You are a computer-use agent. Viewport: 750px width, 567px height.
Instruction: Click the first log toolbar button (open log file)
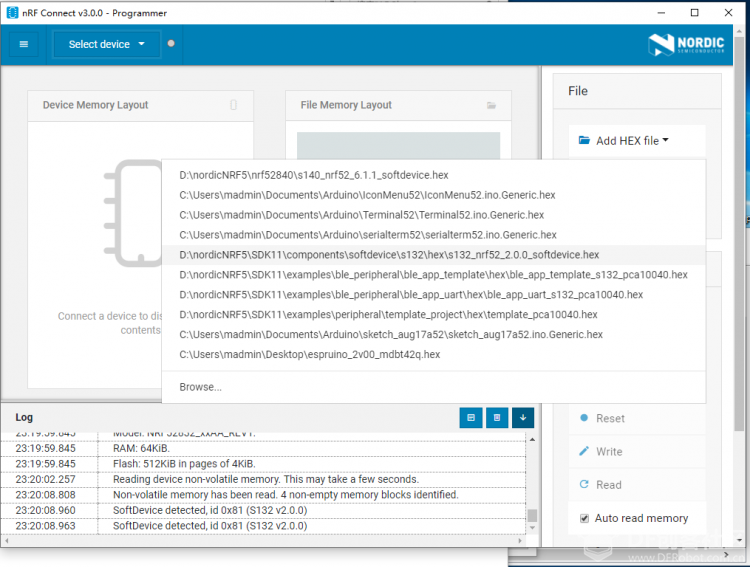pos(471,418)
